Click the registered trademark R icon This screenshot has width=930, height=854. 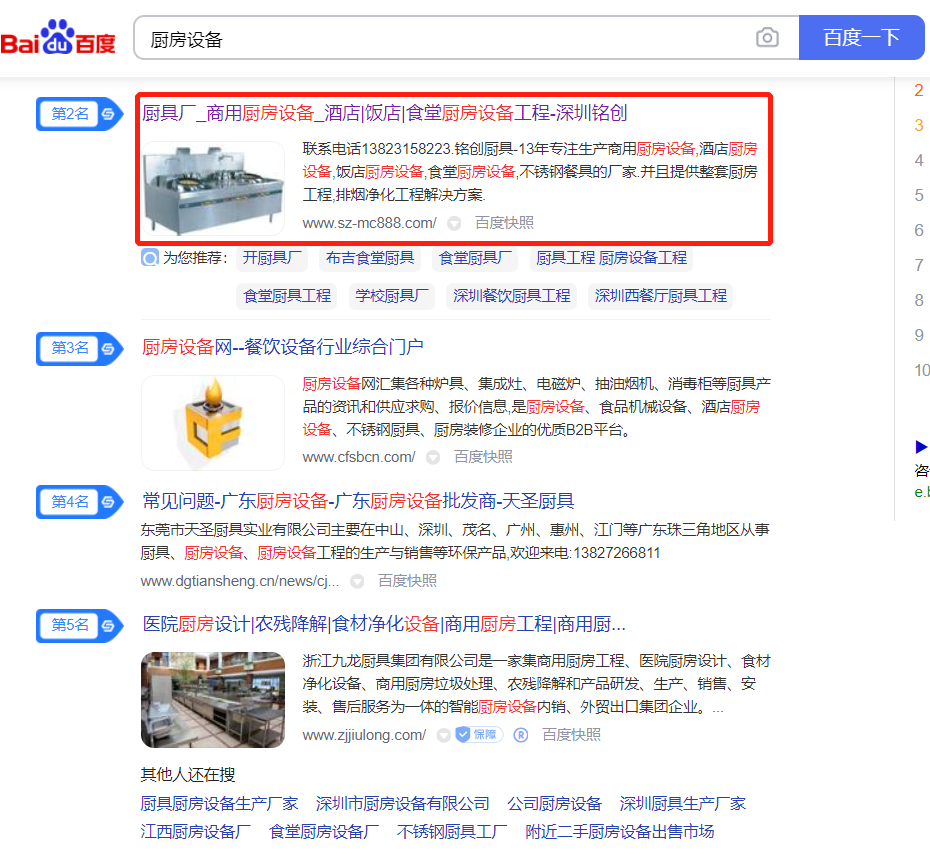[521, 735]
